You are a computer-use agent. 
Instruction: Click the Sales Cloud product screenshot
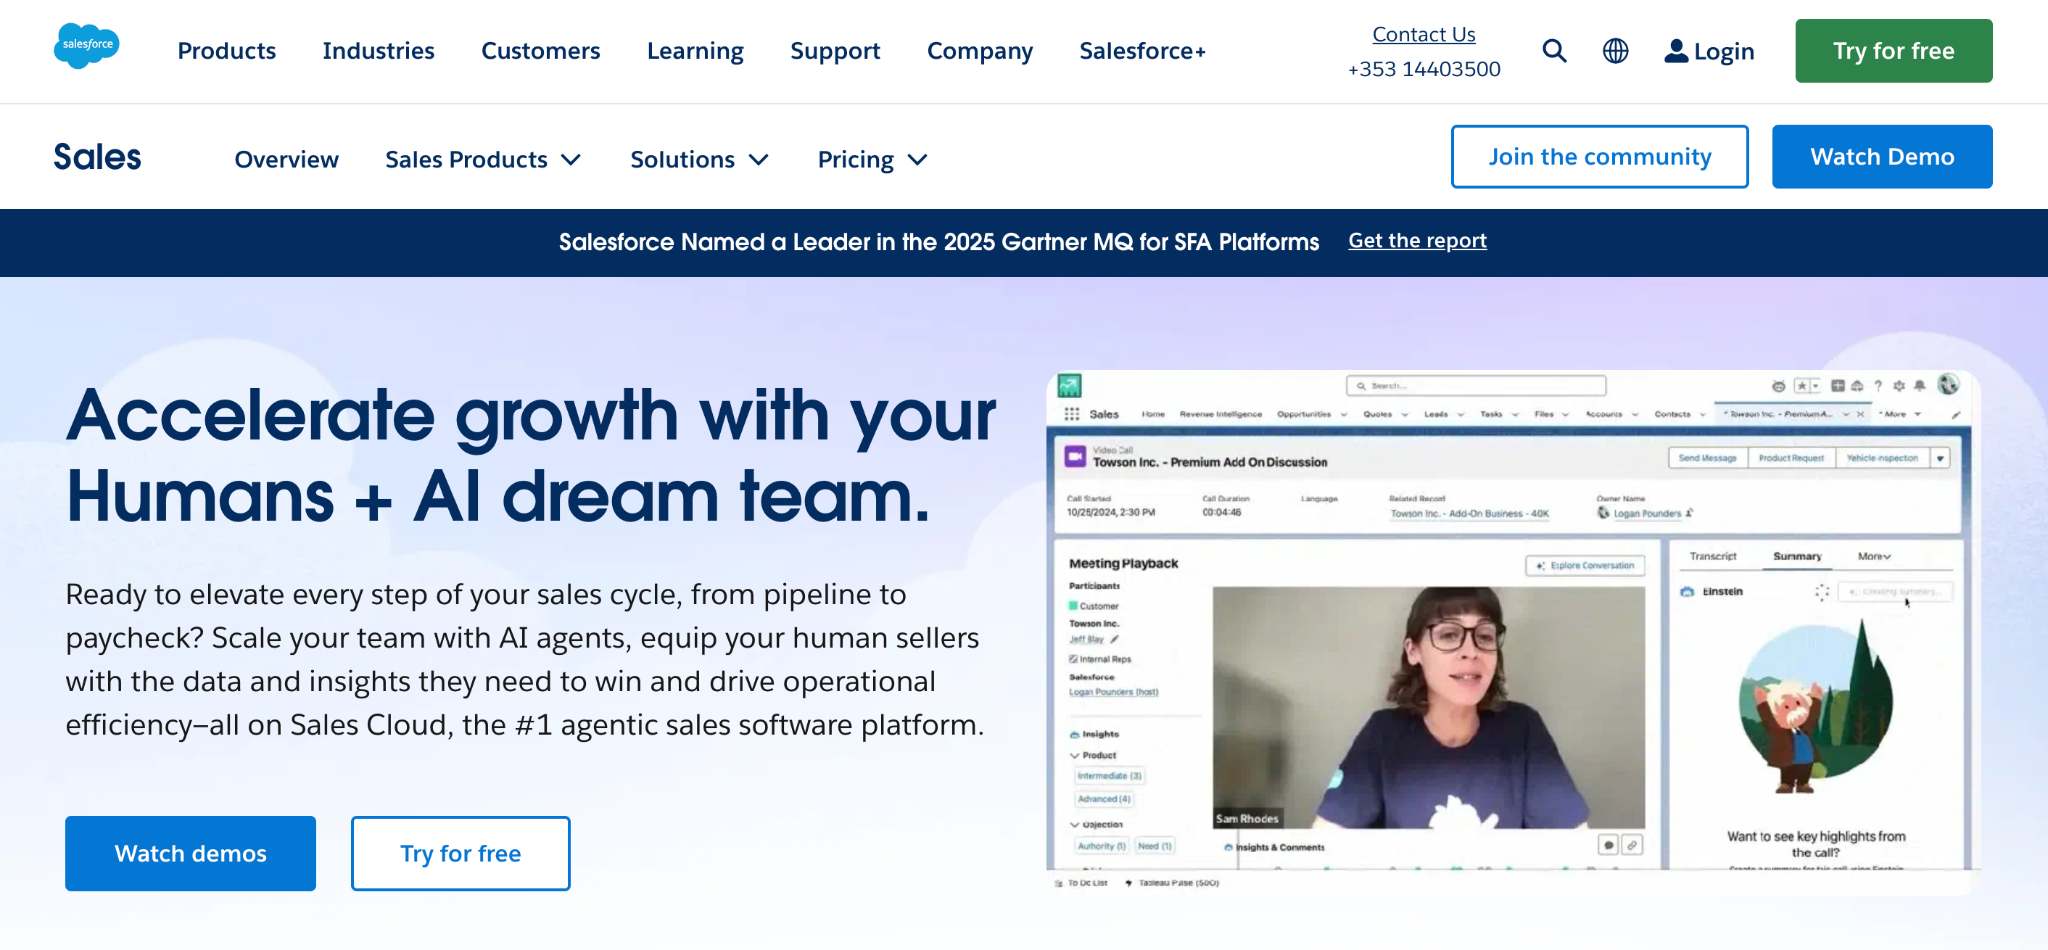pos(1513,632)
